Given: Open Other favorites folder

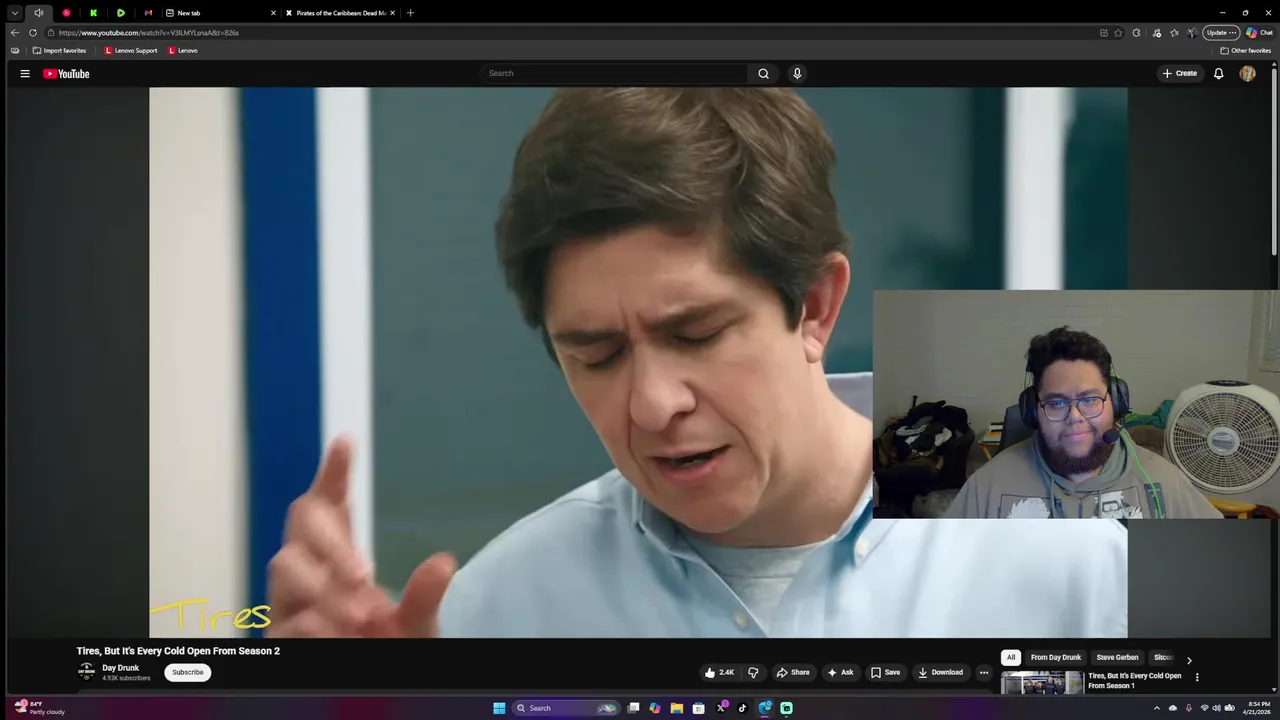Looking at the screenshot, I should [1245, 50].
